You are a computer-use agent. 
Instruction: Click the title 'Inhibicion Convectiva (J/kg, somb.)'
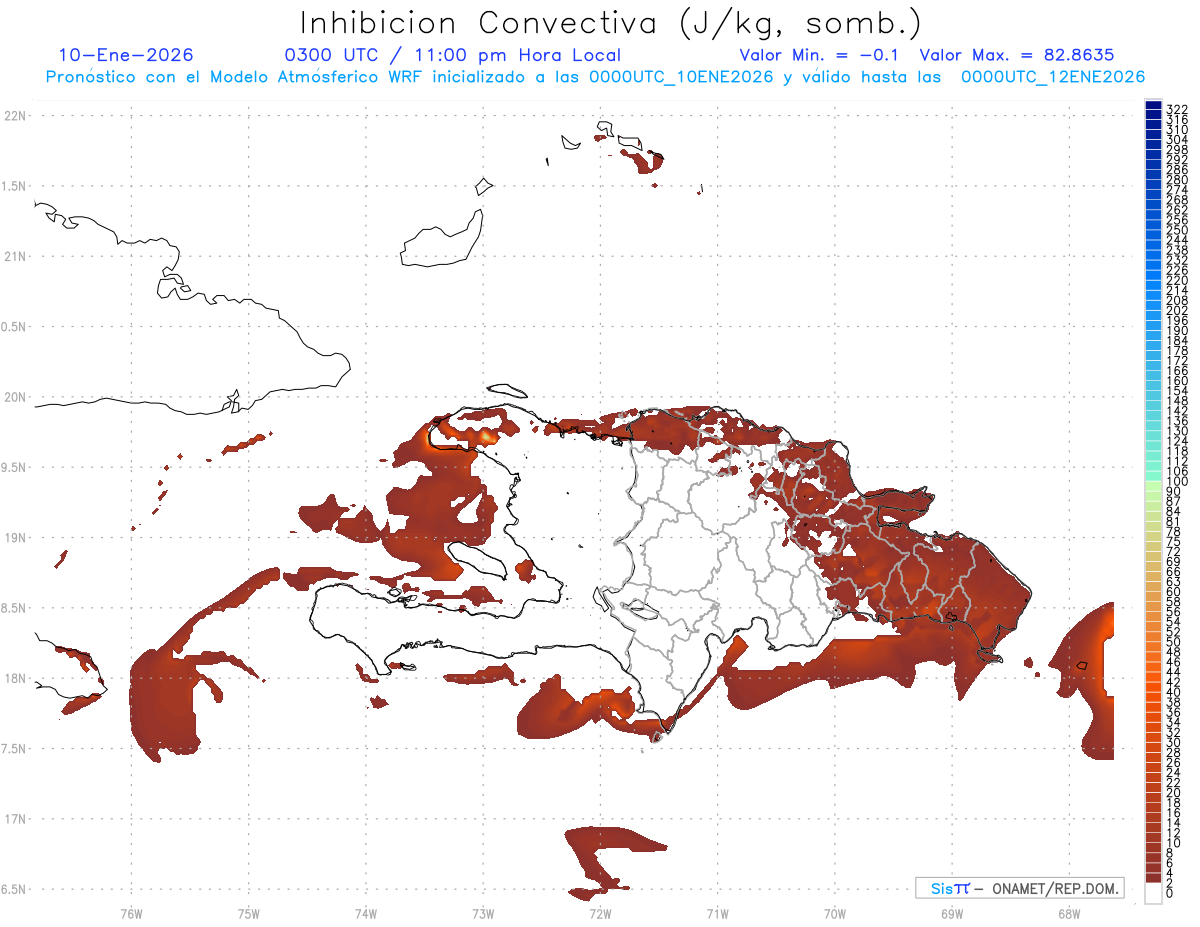pyautogui.click(x=611, y=23)
